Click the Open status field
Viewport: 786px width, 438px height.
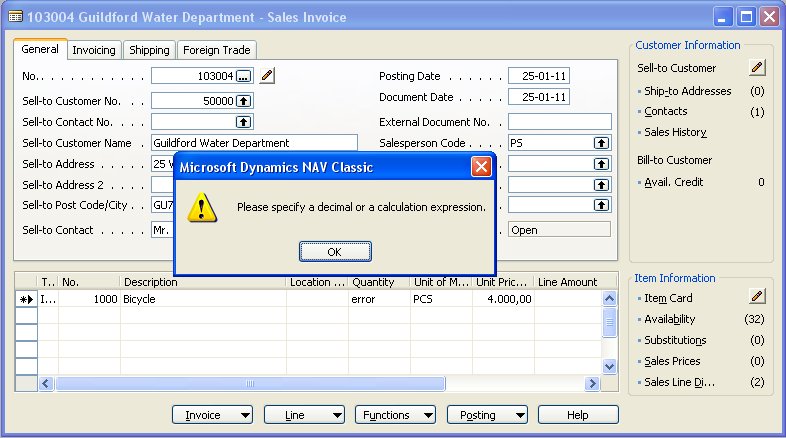point(559,230)
